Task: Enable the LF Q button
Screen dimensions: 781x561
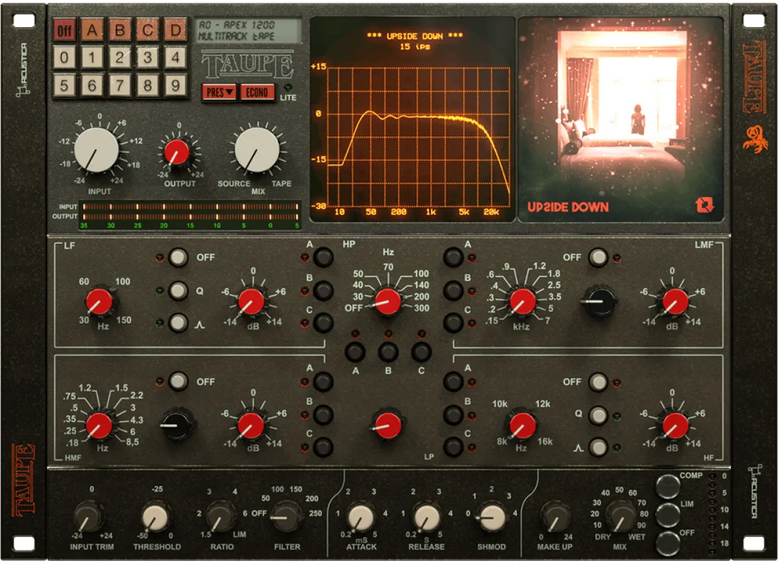Action: [x=178, y=291]
